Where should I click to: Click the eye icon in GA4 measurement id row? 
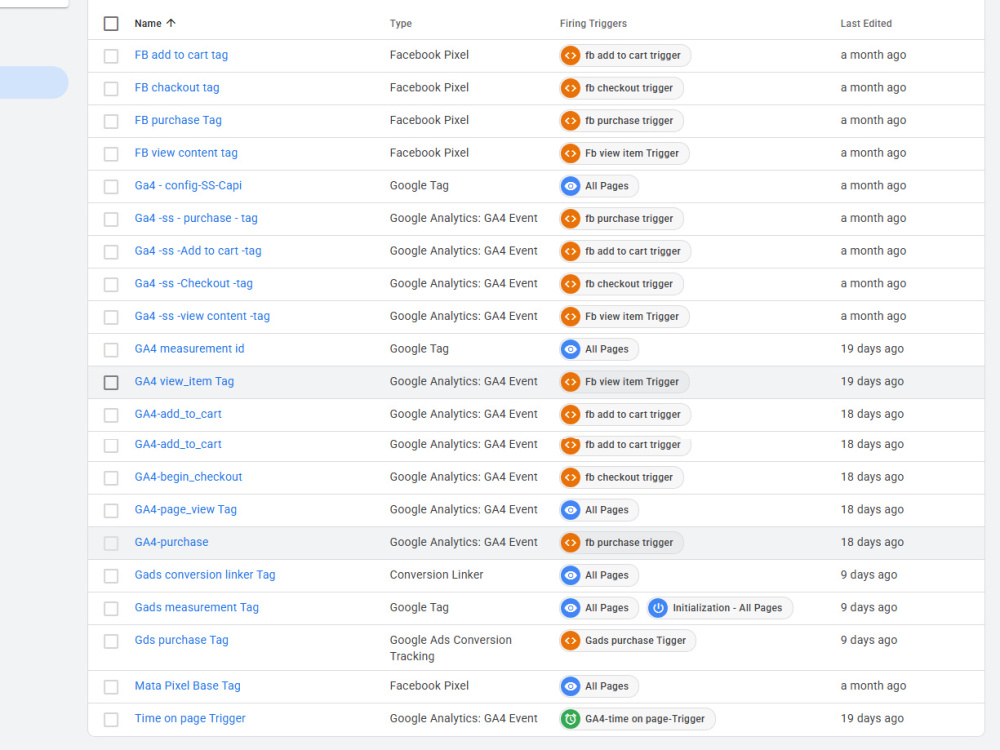(x=570, y=349)
